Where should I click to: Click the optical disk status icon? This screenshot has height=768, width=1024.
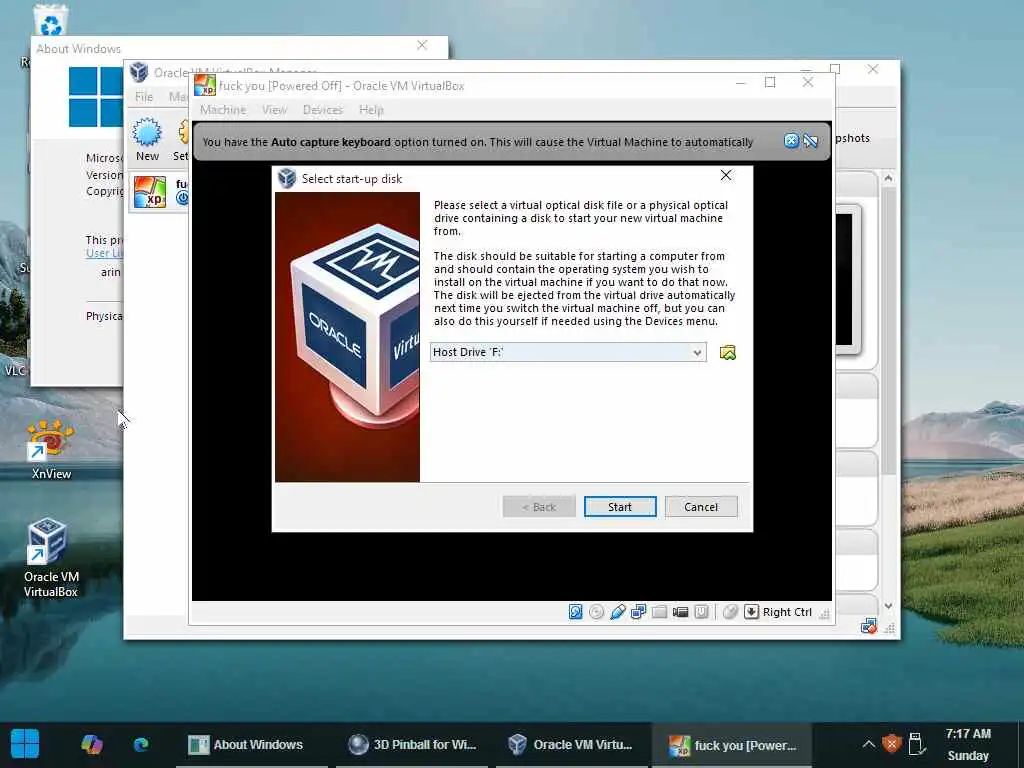[x=596, y=612]
